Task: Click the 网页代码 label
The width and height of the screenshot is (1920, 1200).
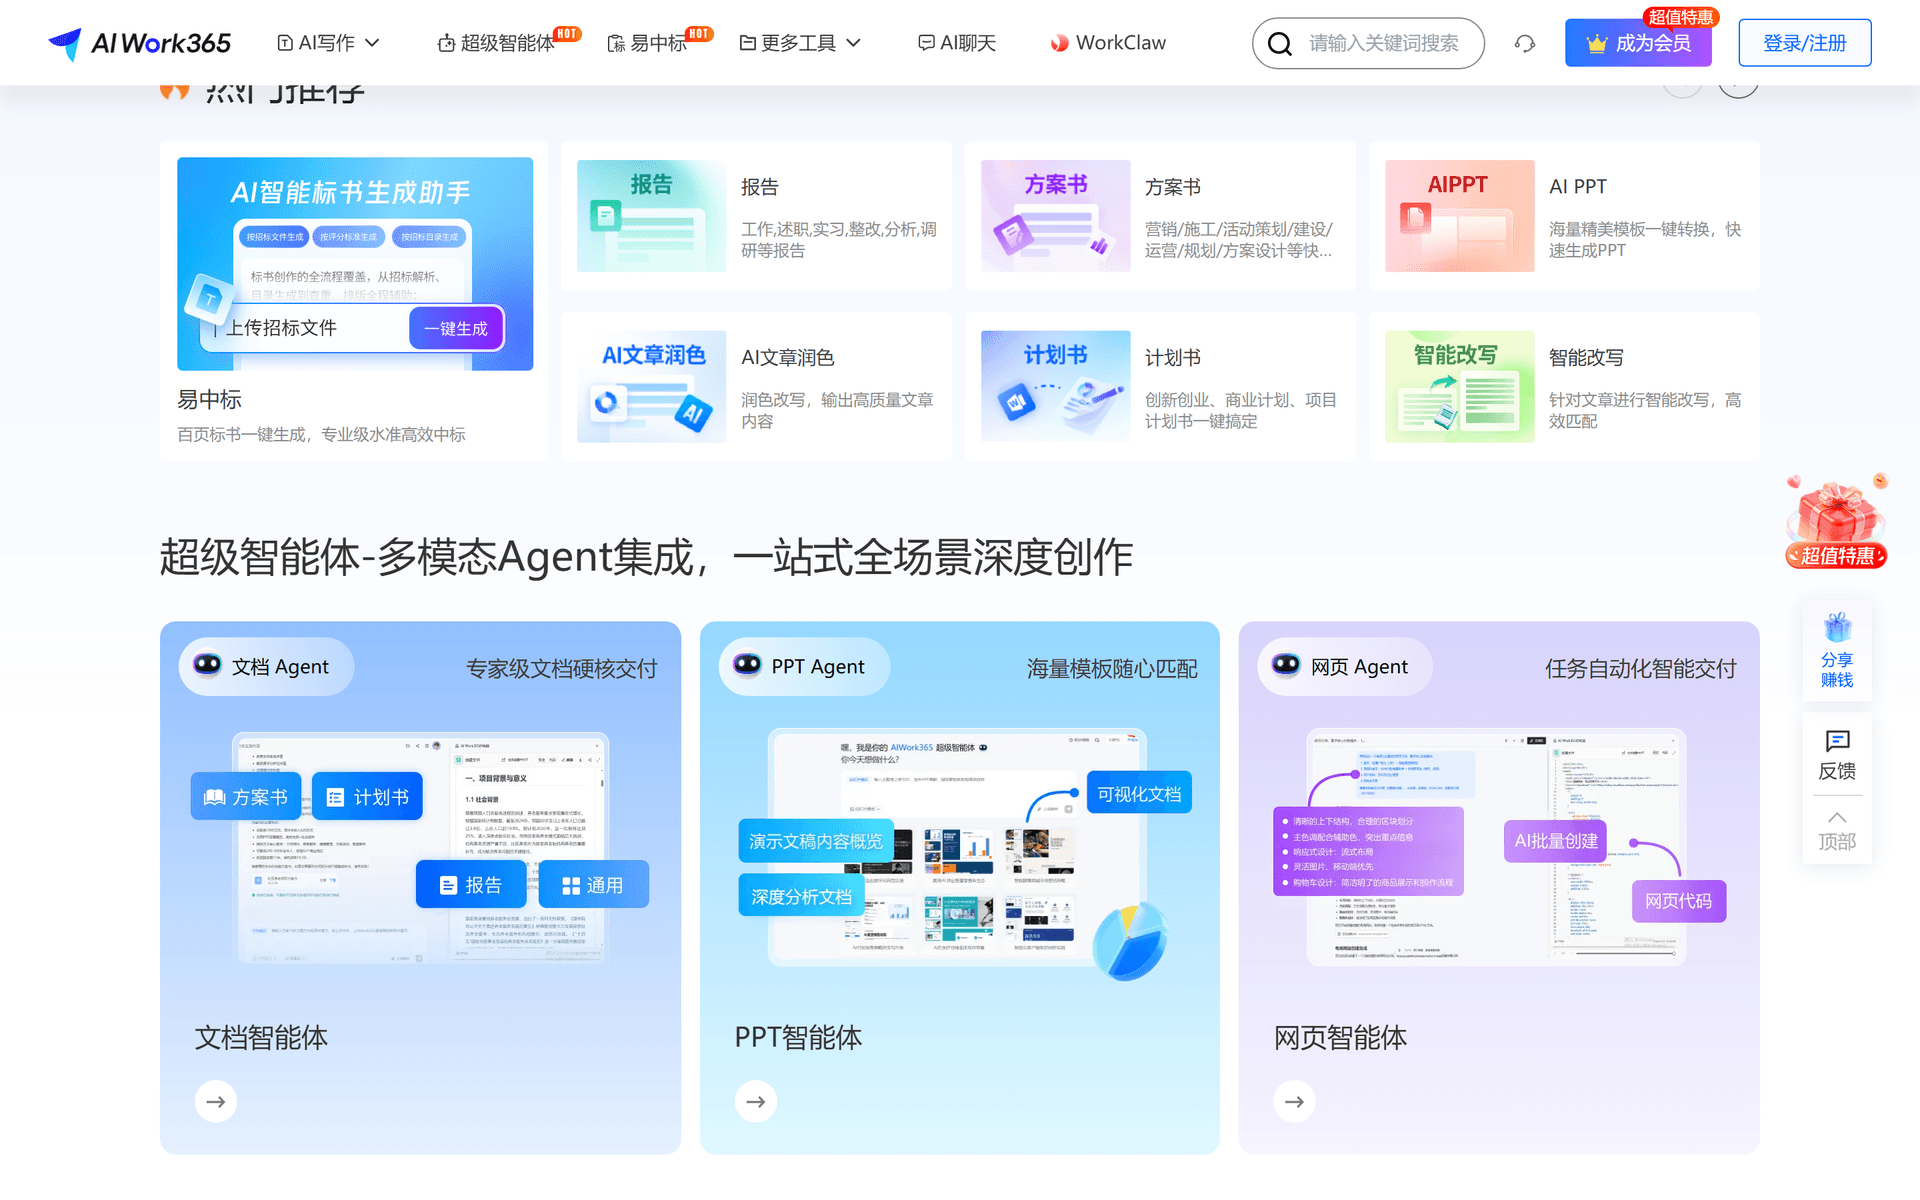Action: (1679, 900)
